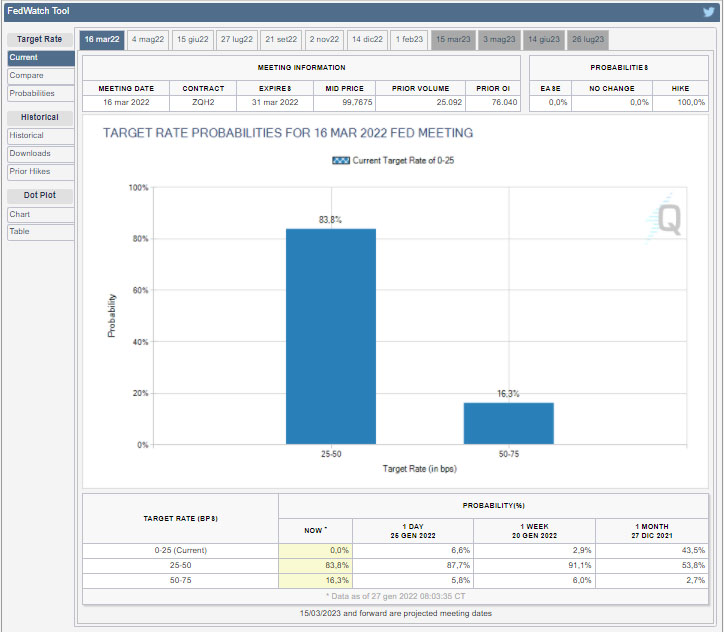Open the Dot Plot Chart
Viewport: 724px width, 632px height.
click(40, 214)
